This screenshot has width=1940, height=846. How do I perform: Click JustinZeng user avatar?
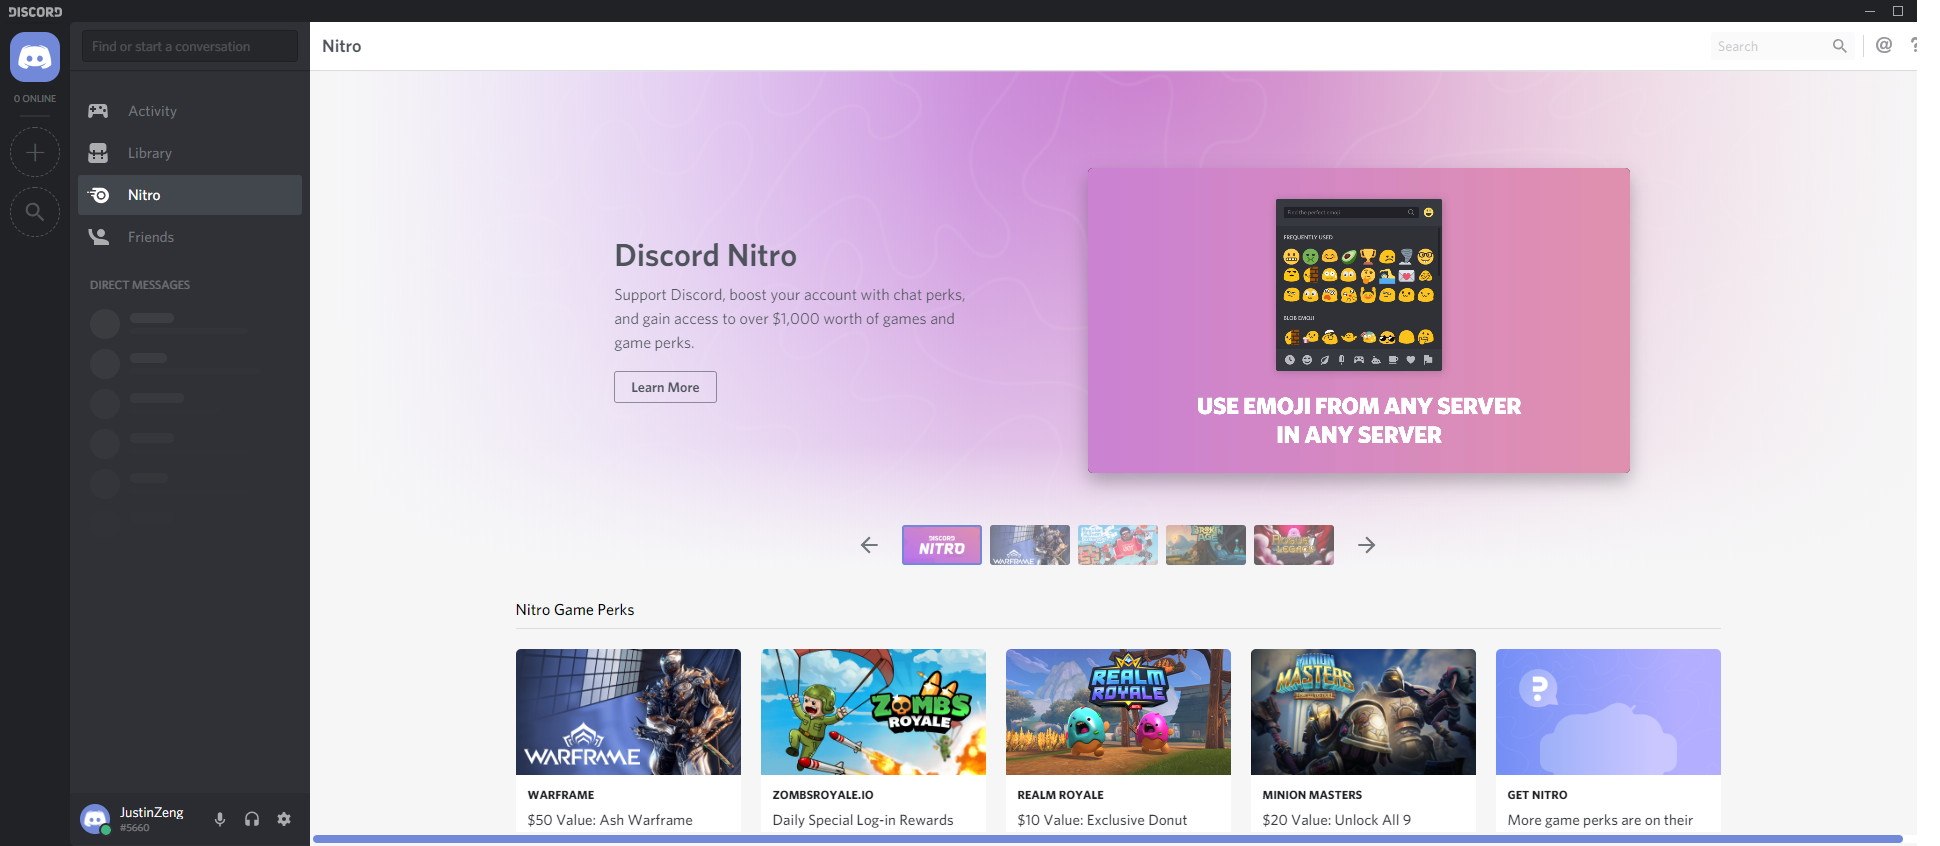pos(95,819)
